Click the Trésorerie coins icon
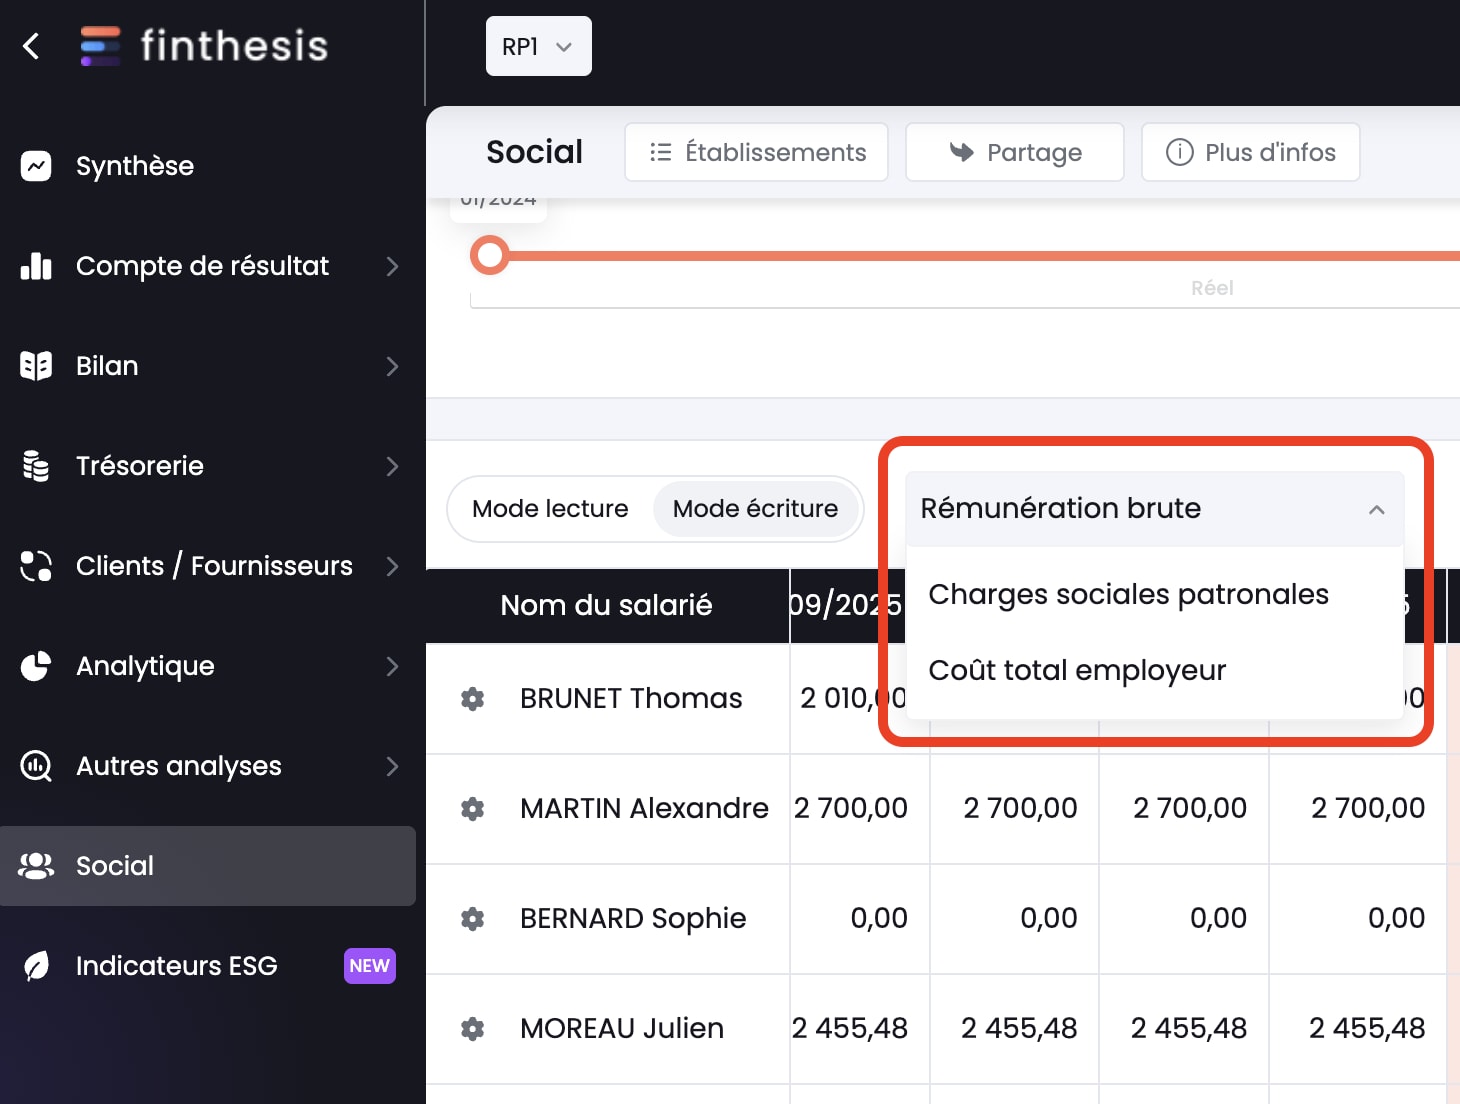Viewport: 1460px width, 1104px height. pos(36,466)
